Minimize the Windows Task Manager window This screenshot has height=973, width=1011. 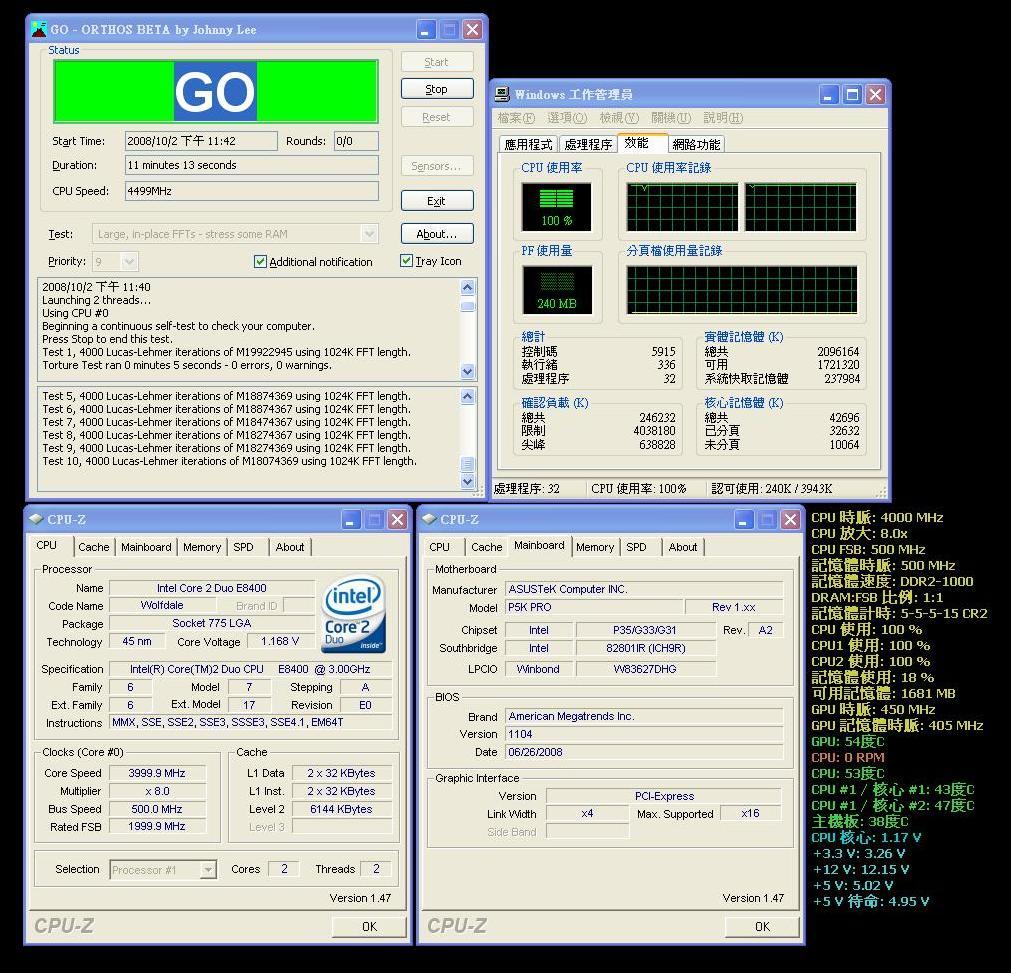click(829, 95)
